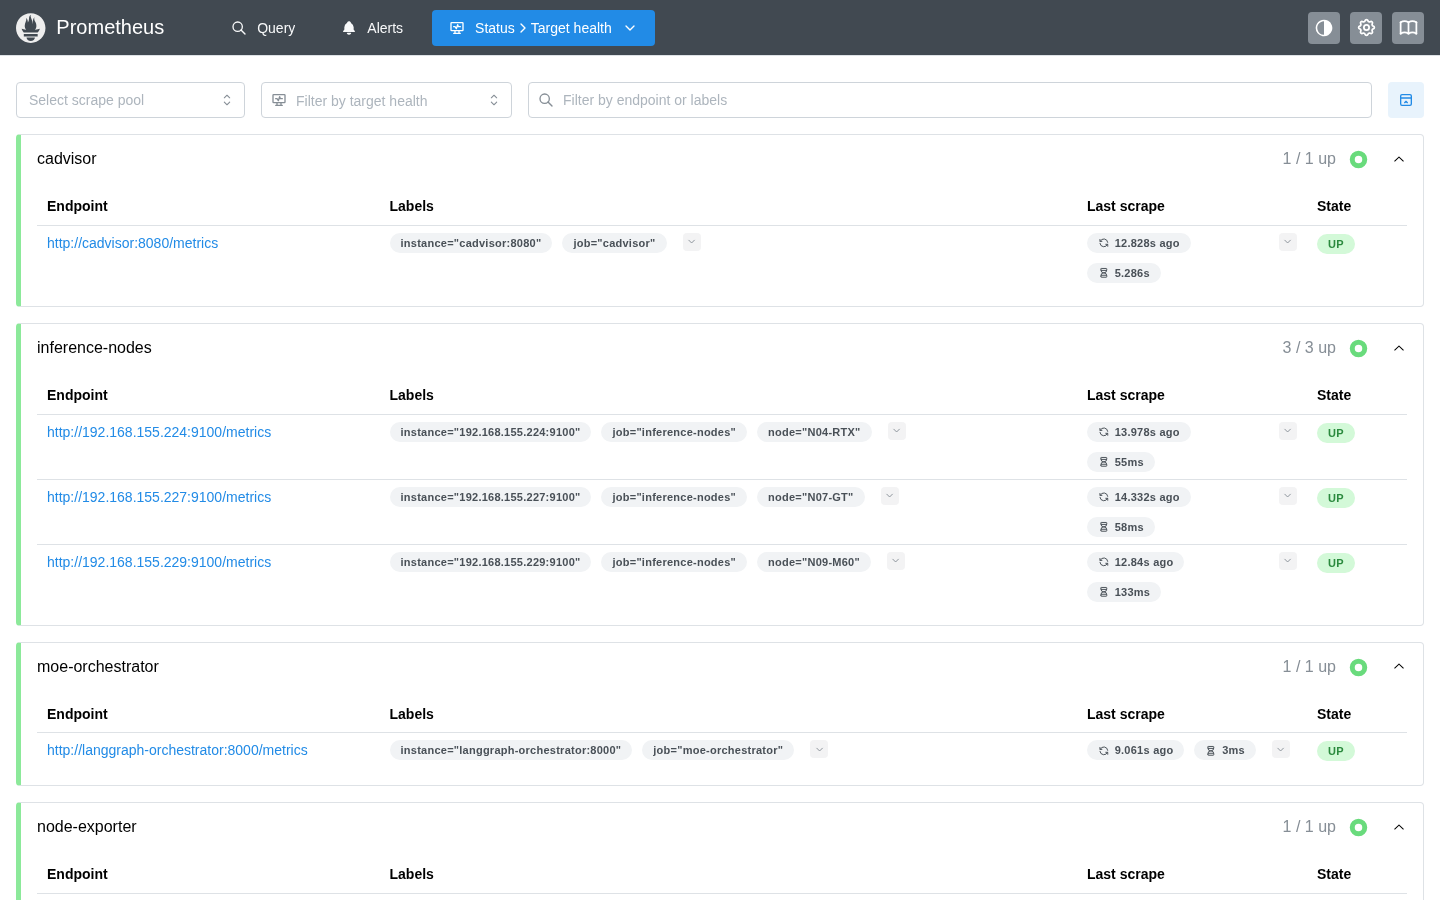Collapse the moe-orchestrator scrape pool
The image size is (1440, 900).
coord(1399,667)
